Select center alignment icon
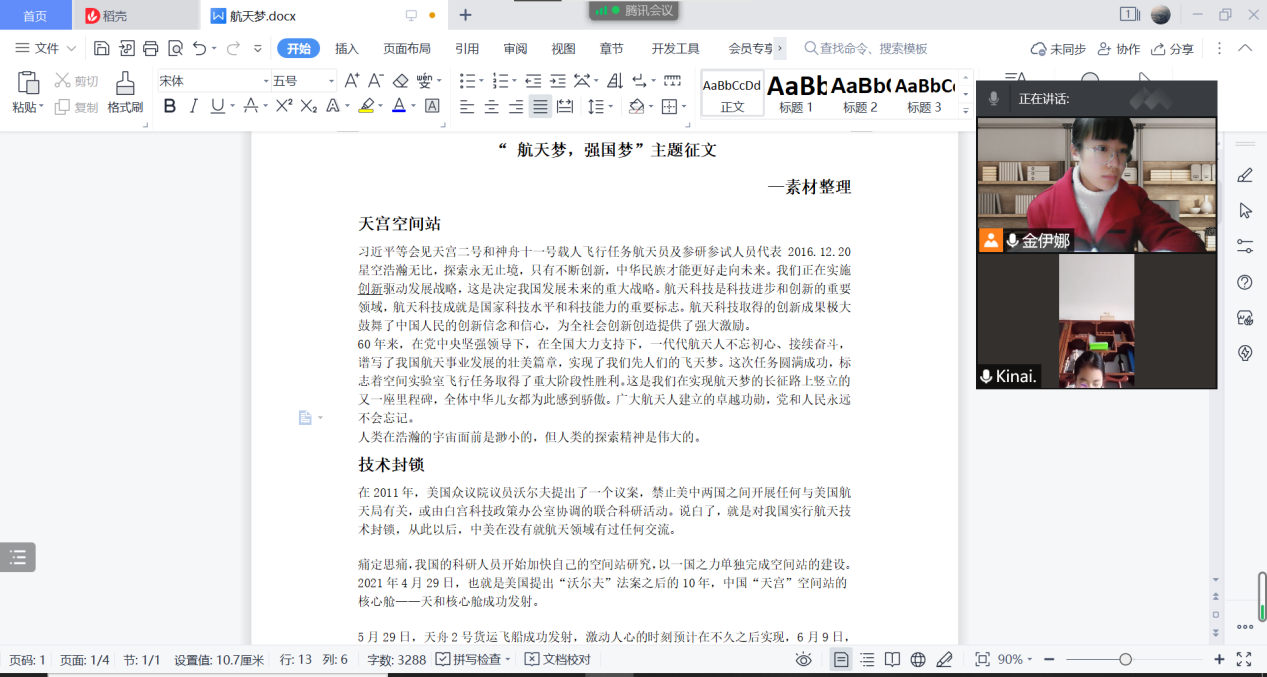Screen dimensions: 1267x677 492,106
